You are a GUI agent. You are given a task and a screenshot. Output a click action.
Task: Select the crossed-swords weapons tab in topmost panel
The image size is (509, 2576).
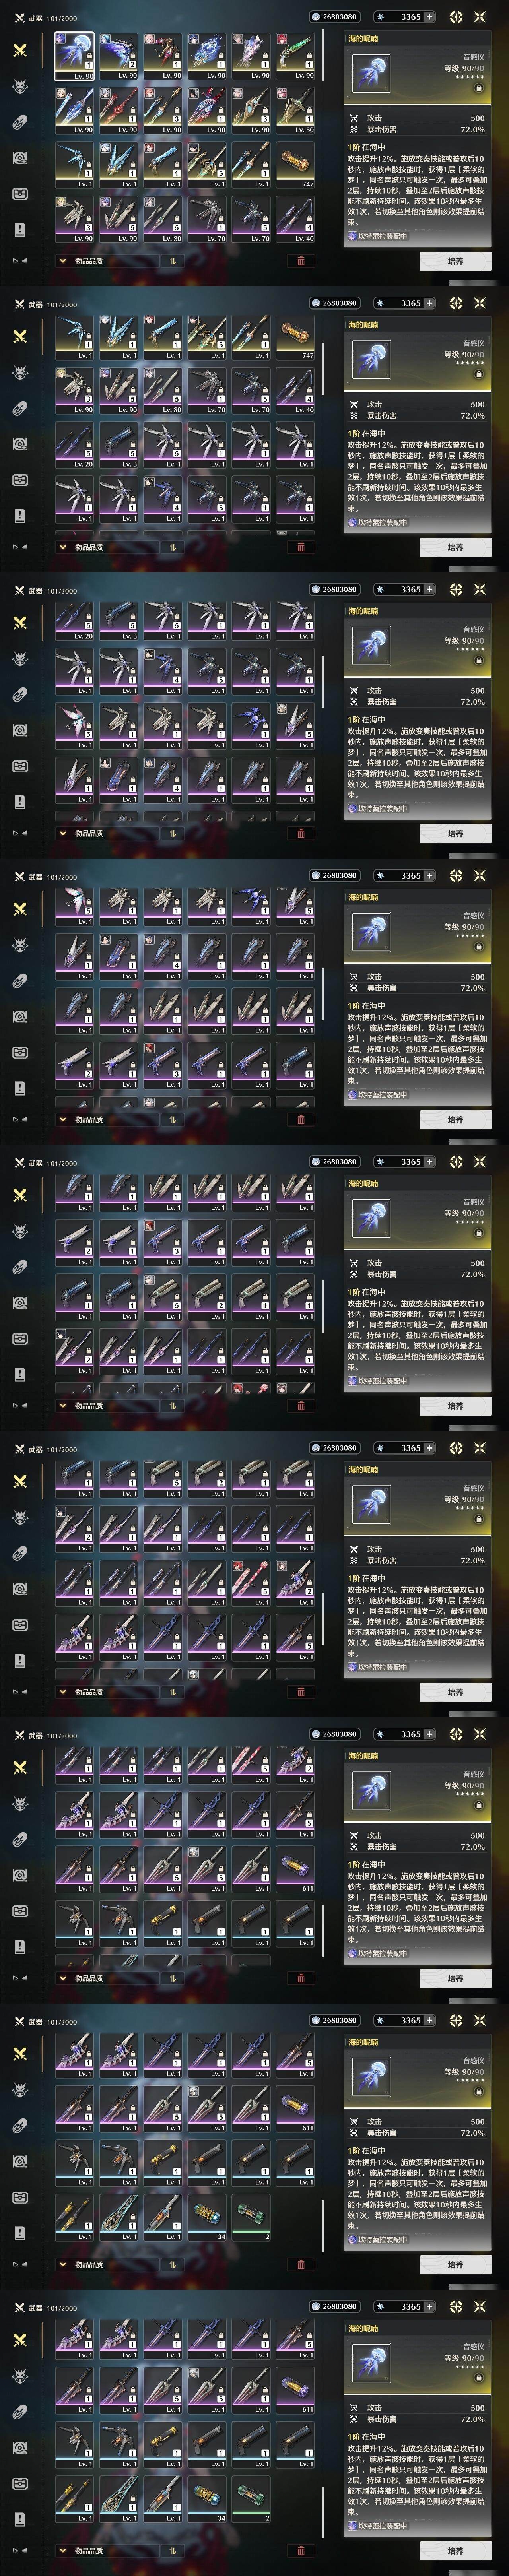pos(19,51)
